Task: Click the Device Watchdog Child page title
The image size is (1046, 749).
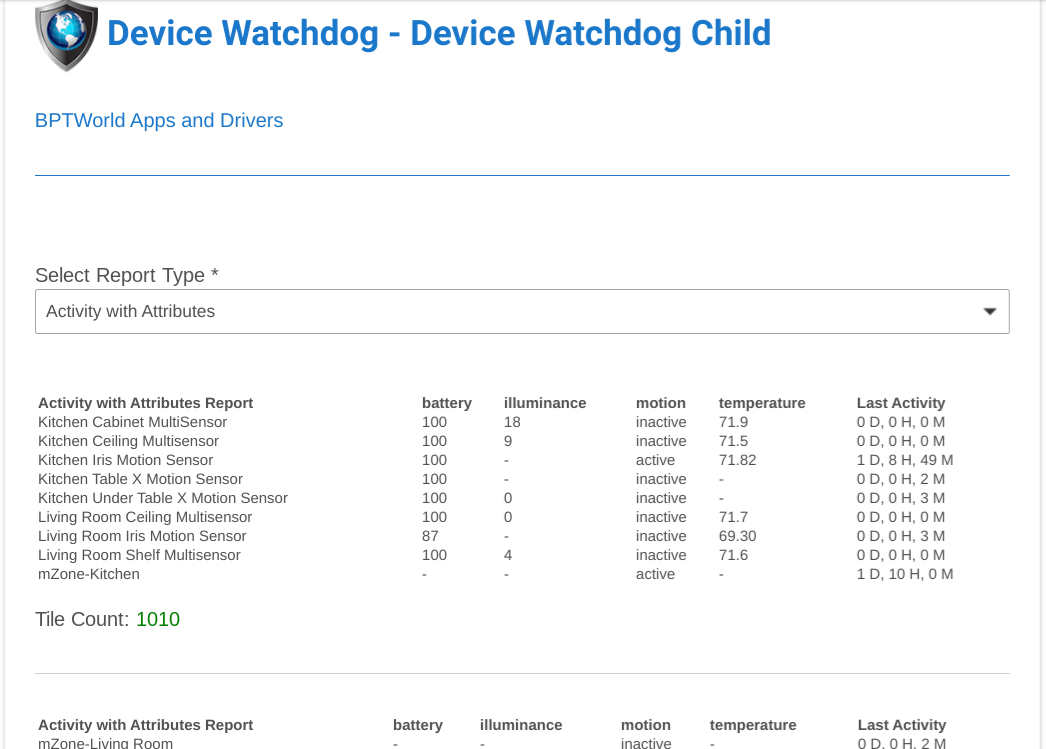Action: pos(439,33)
